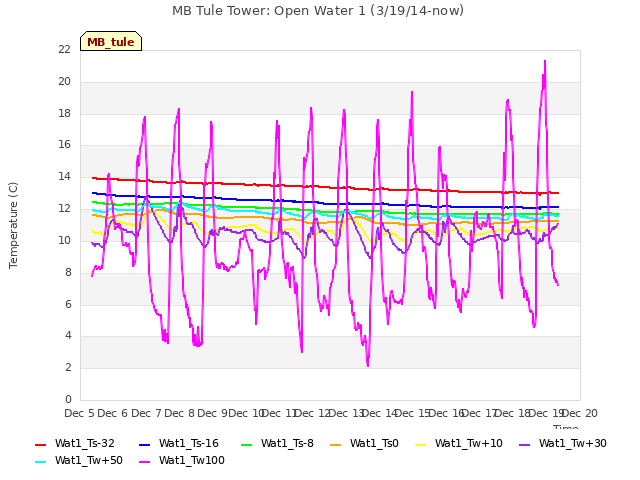Click the 18 y-axis tick label
The width and height of the screenshot is (640, 480).
coord(64,113)
